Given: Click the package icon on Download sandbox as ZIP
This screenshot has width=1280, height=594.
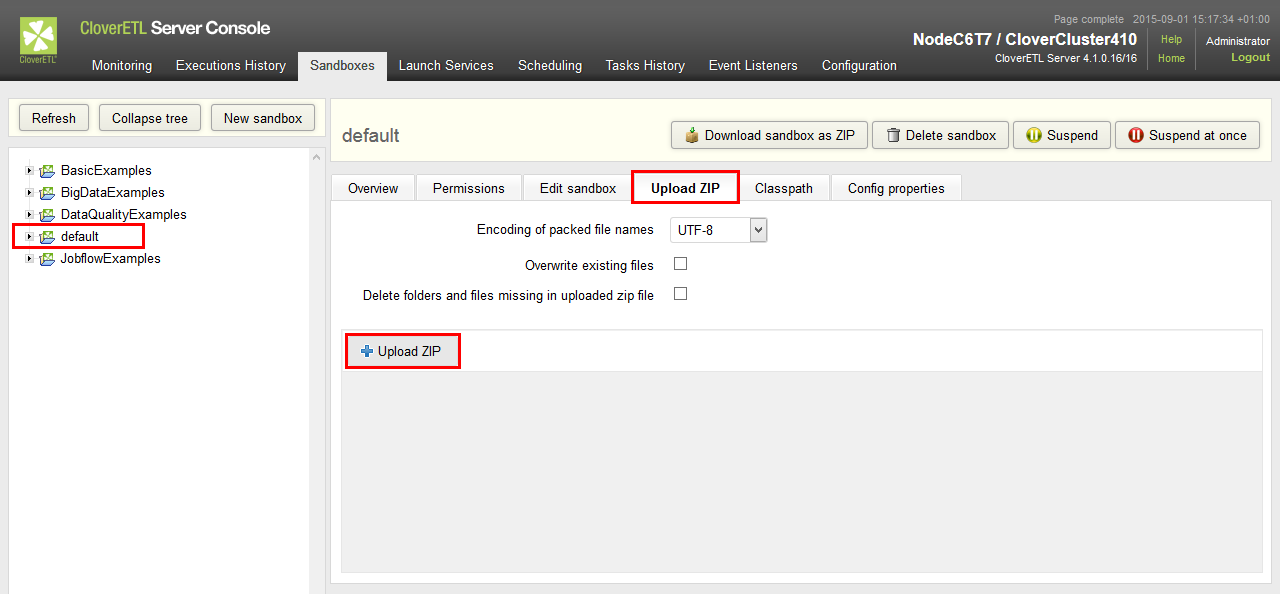Looking at the screenshot, I should point(691,135).
